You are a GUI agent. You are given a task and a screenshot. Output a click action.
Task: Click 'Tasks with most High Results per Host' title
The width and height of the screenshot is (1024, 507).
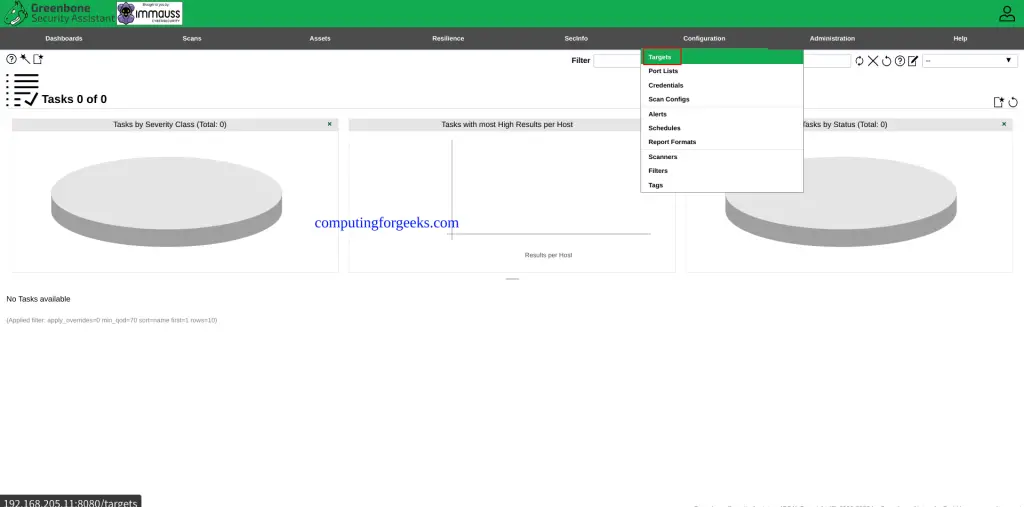[507, 124]
